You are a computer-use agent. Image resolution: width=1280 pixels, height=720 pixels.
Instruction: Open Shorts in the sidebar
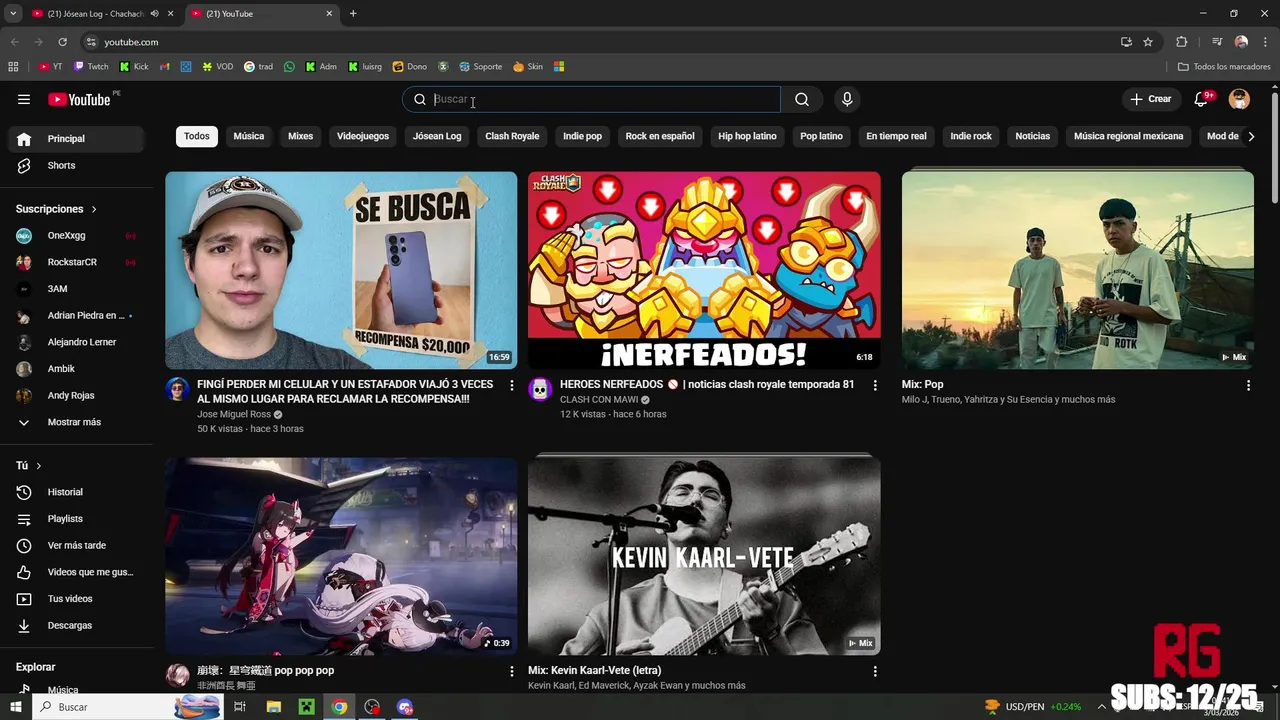click(76, 166)
